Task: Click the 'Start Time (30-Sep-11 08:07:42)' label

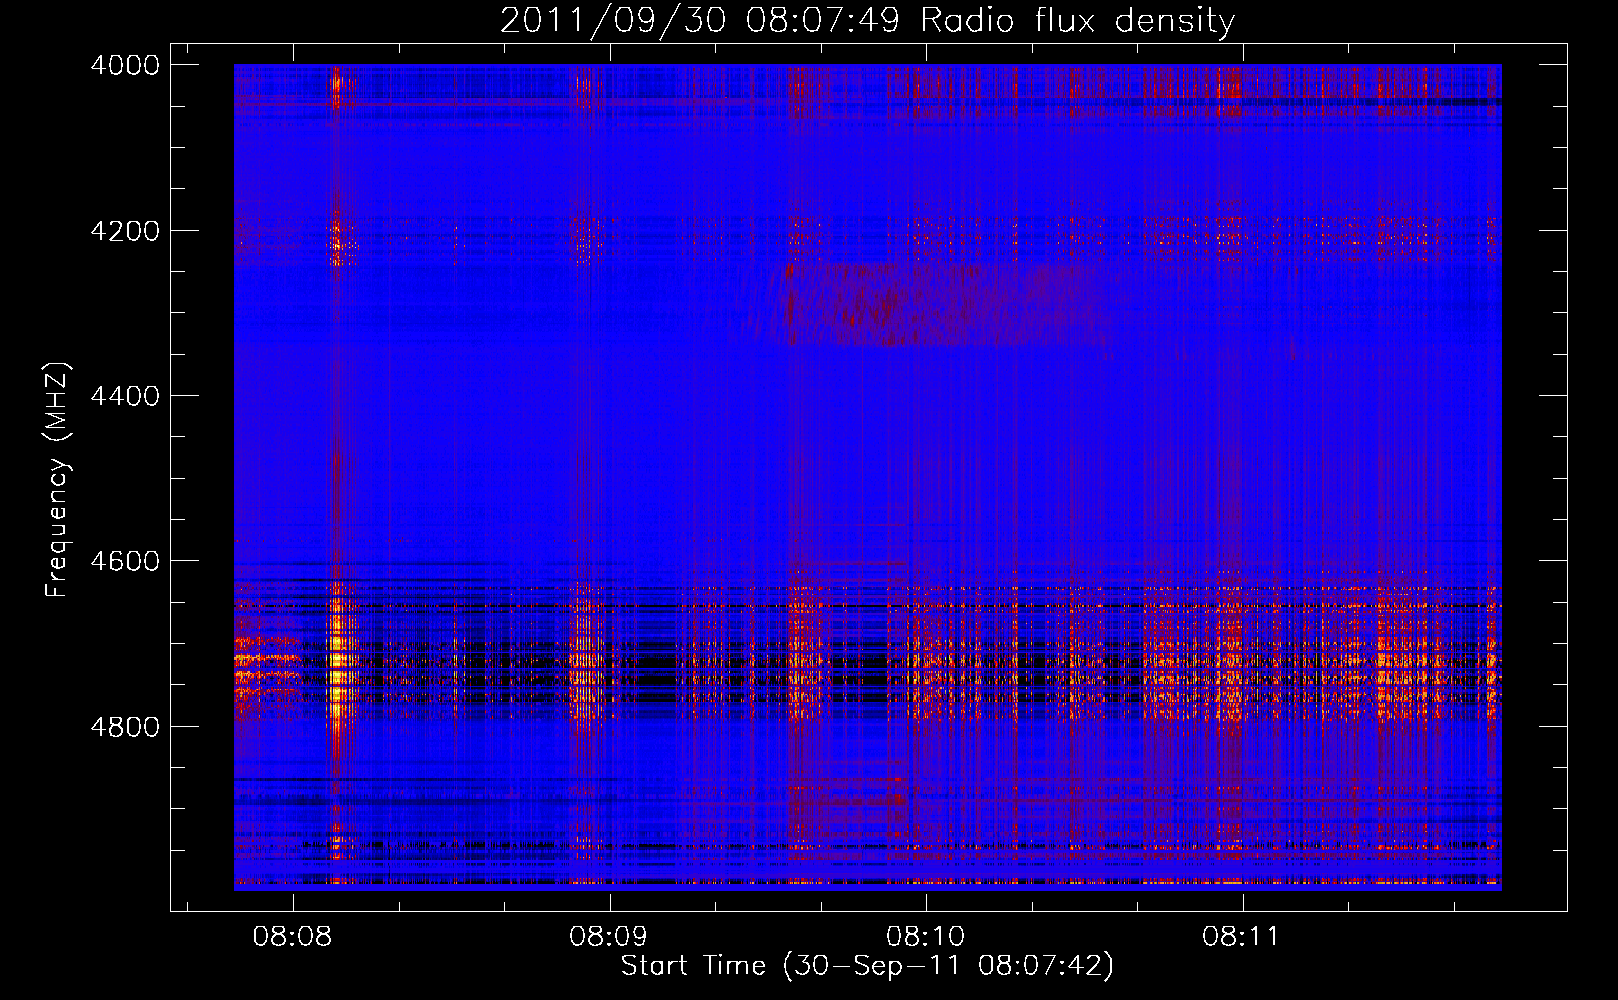Action: pos(867,966)
